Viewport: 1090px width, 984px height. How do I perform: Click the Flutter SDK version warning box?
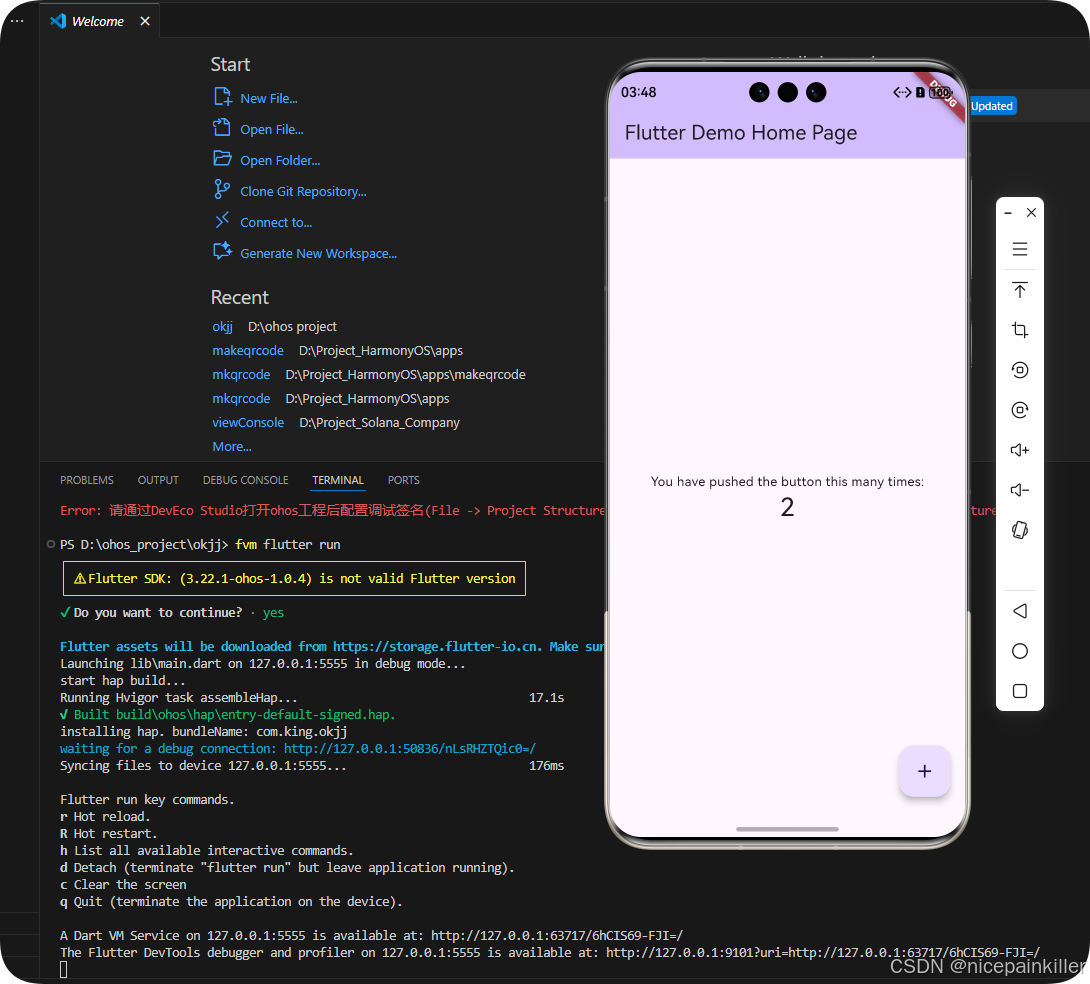point(294,578)
